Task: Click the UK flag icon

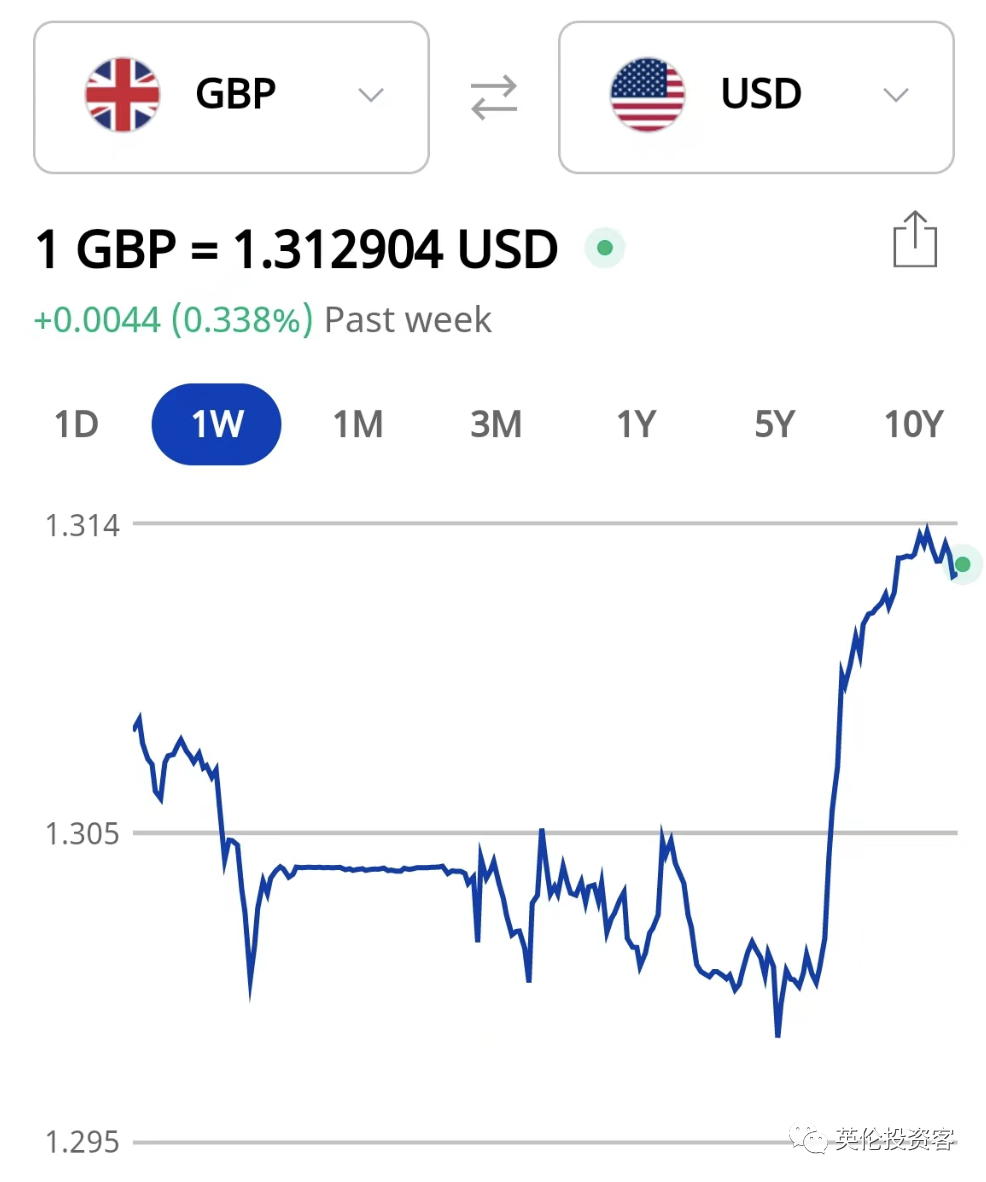Action: [122, 95]
